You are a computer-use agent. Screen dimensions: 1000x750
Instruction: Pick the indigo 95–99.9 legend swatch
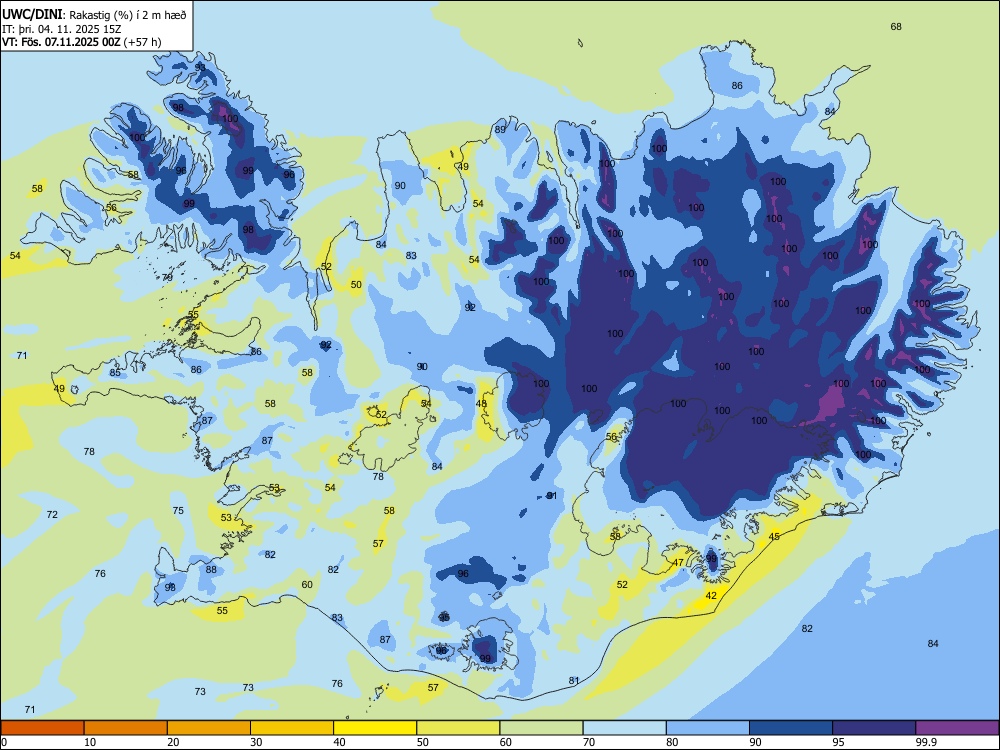(x=874, y=728)
